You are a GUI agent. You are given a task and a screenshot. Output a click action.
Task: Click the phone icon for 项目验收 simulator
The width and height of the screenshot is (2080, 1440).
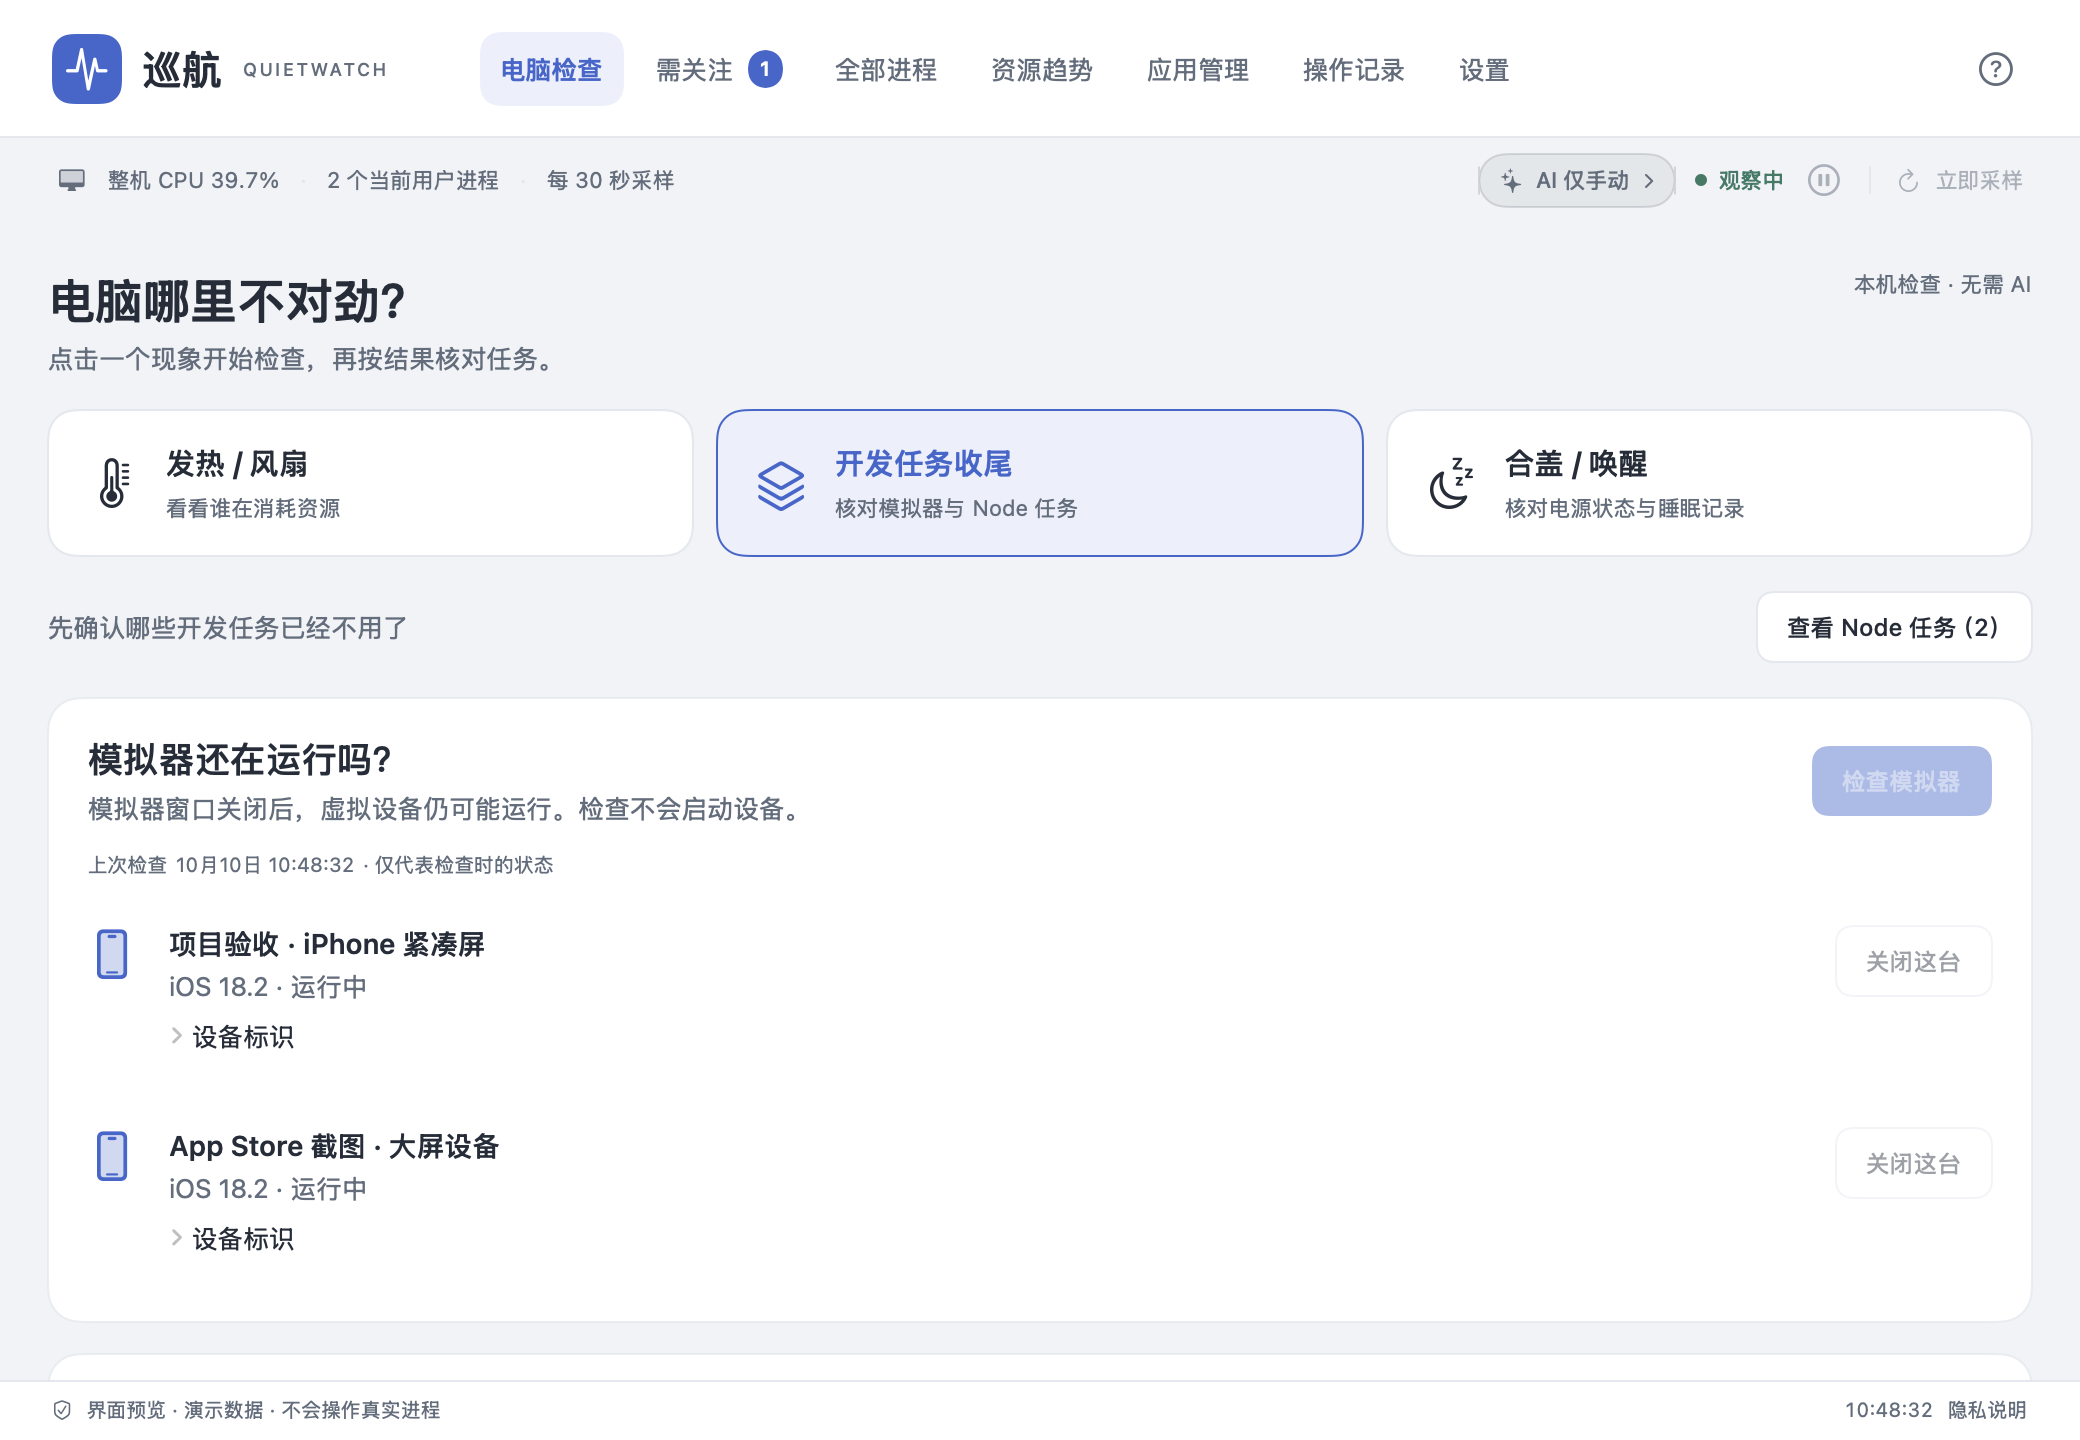(x=112, y=954)
